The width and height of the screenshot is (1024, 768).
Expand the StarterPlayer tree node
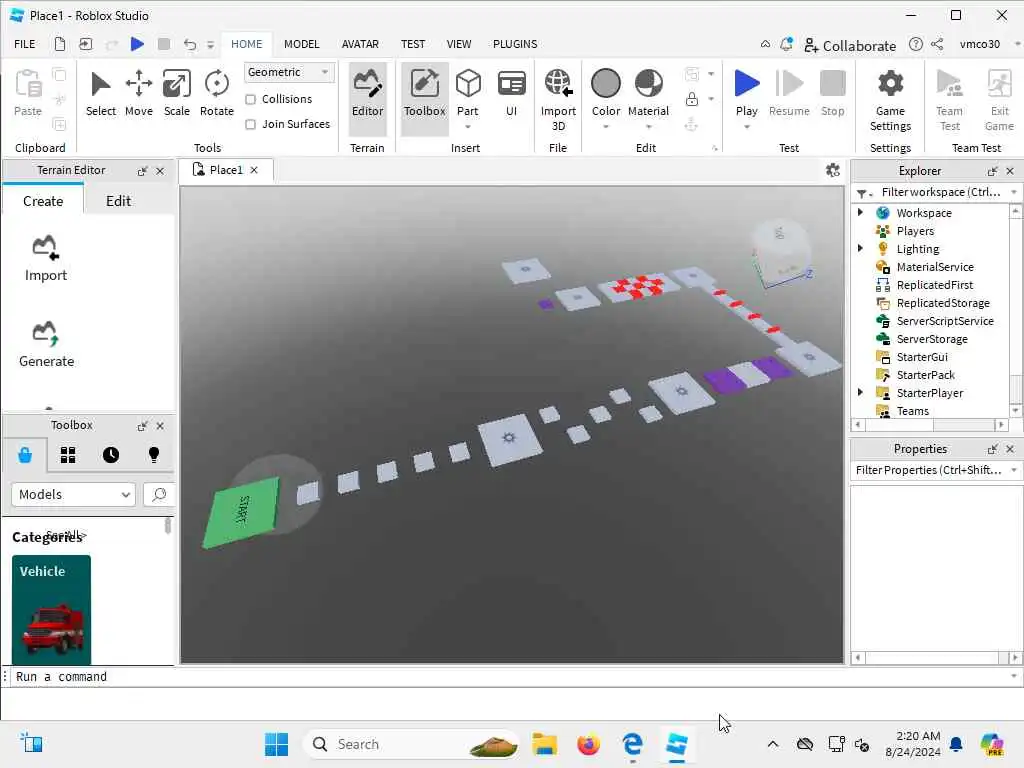860,392
